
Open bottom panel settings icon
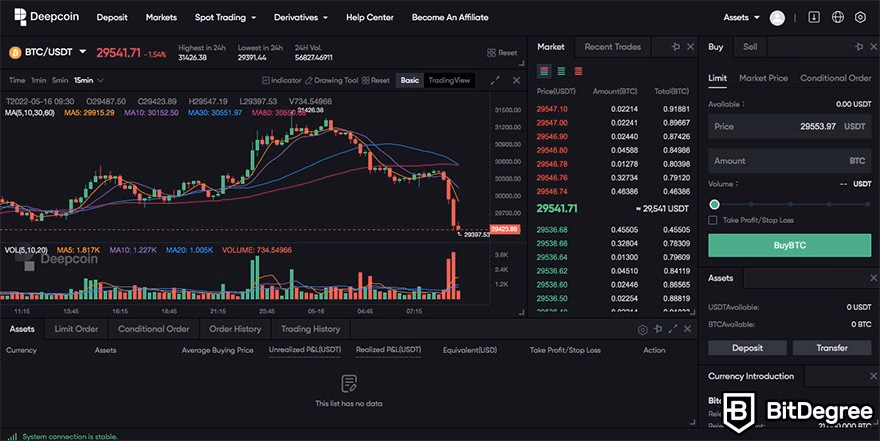643,329
